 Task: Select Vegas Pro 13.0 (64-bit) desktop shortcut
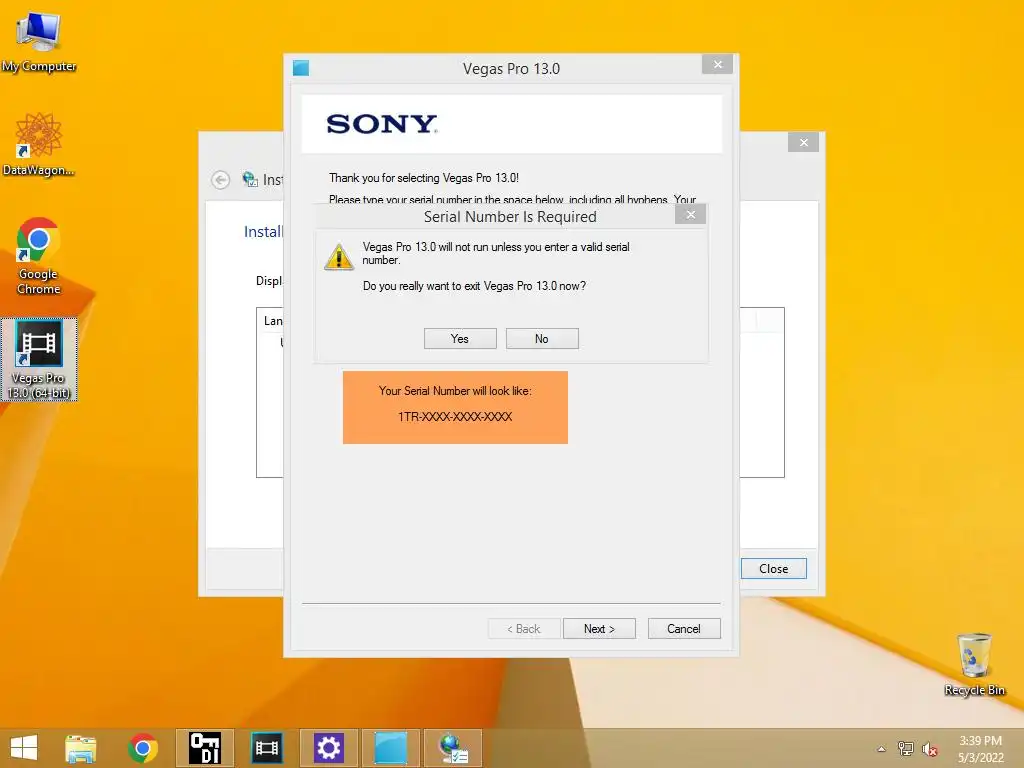tap(39, 359)
